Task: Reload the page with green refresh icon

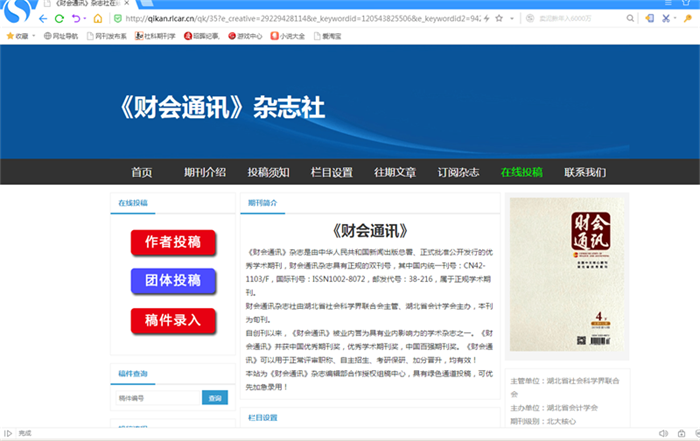Action: [59, 19]
